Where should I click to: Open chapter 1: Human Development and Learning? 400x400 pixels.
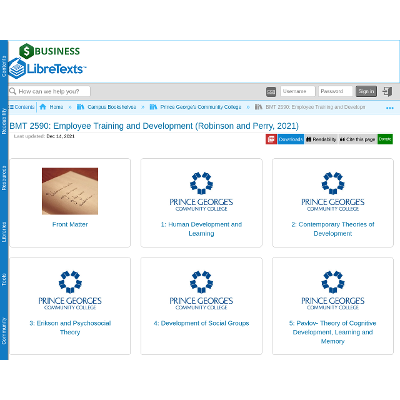pyautogui.click(x=201, y=229)
